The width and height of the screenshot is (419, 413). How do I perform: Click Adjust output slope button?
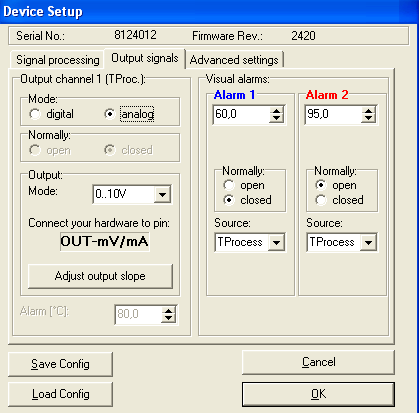(x=100, y=276)
